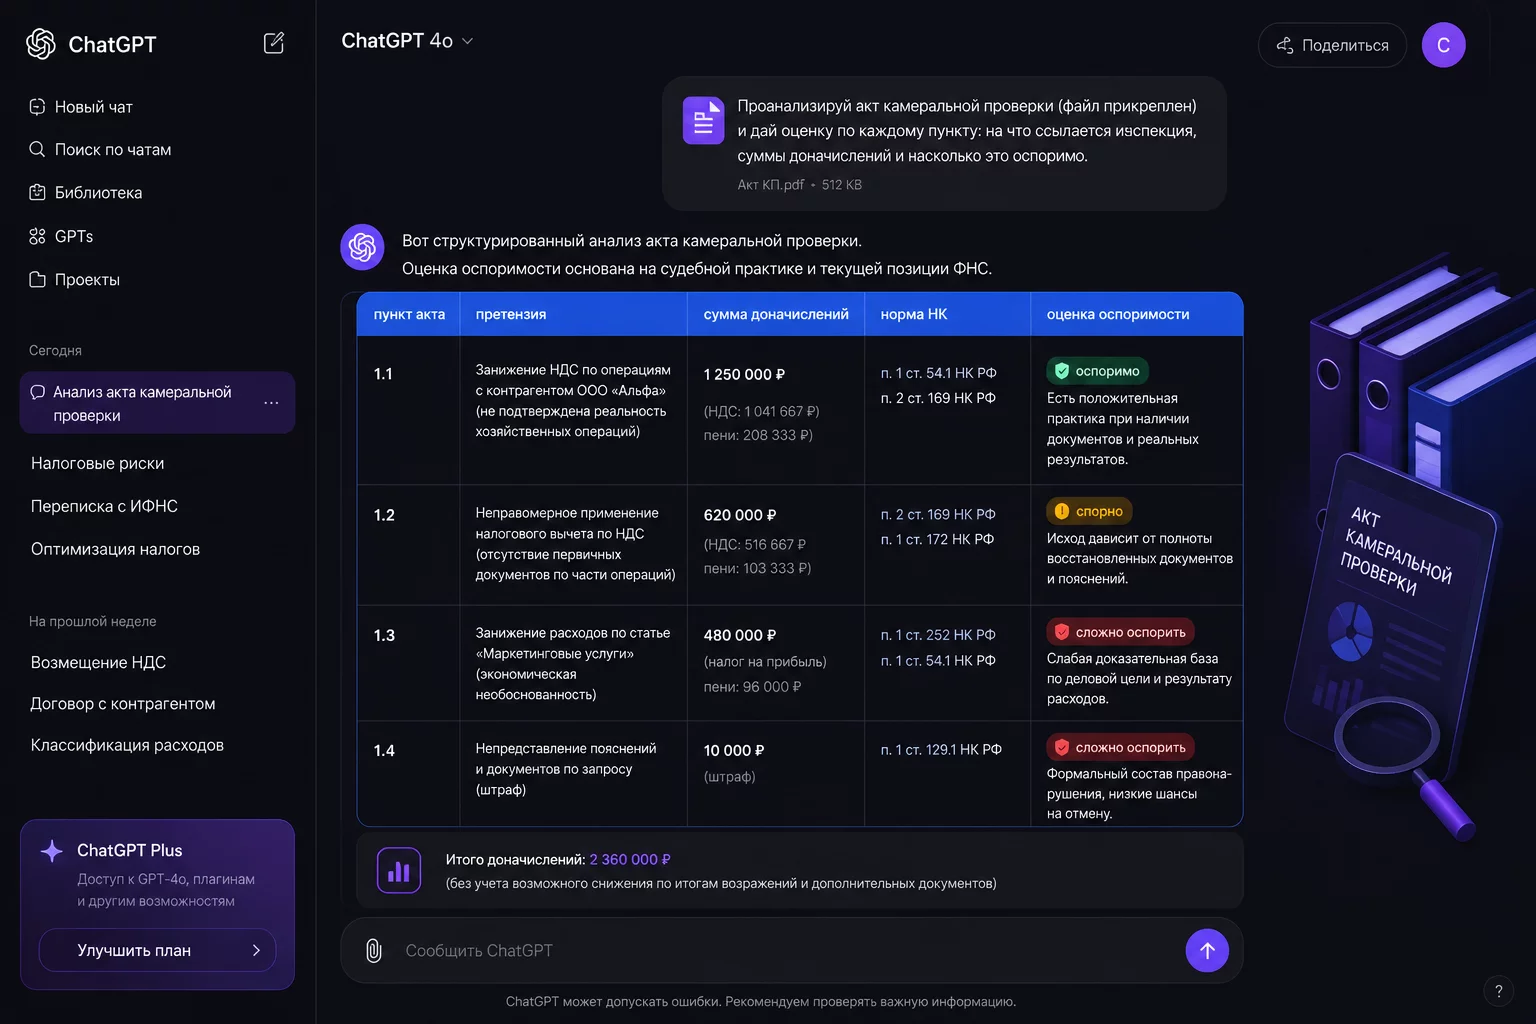The width and height of the screenshot is (1536, 1024).
Task: Click the send arrow button
Action: click(x=1207, y=951)
